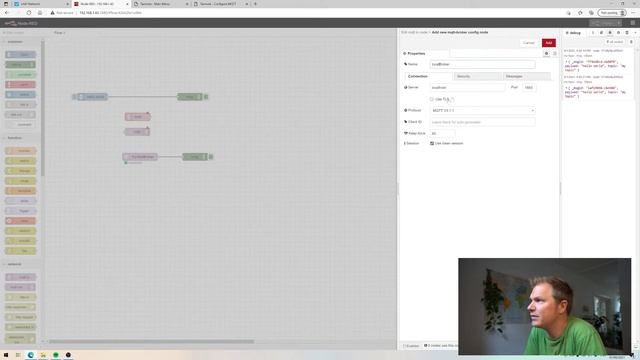
Task: Expand the second debug message object
Action: (566, 88)
